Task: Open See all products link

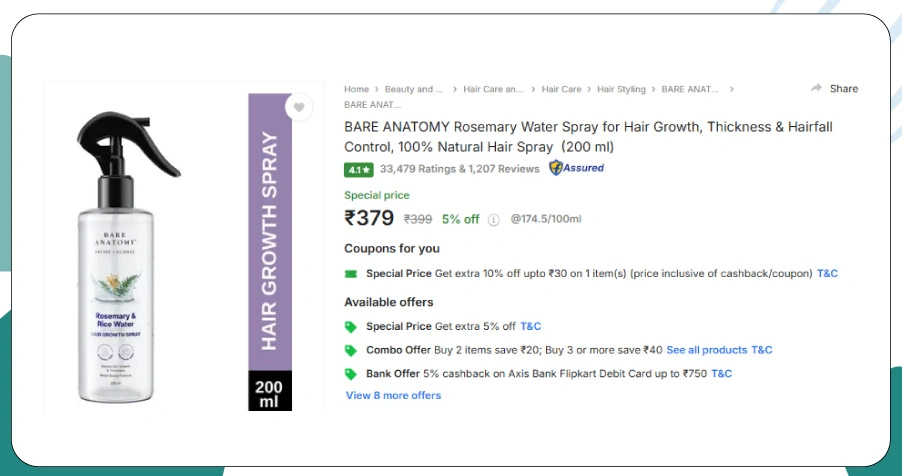Action: (706, 350)
